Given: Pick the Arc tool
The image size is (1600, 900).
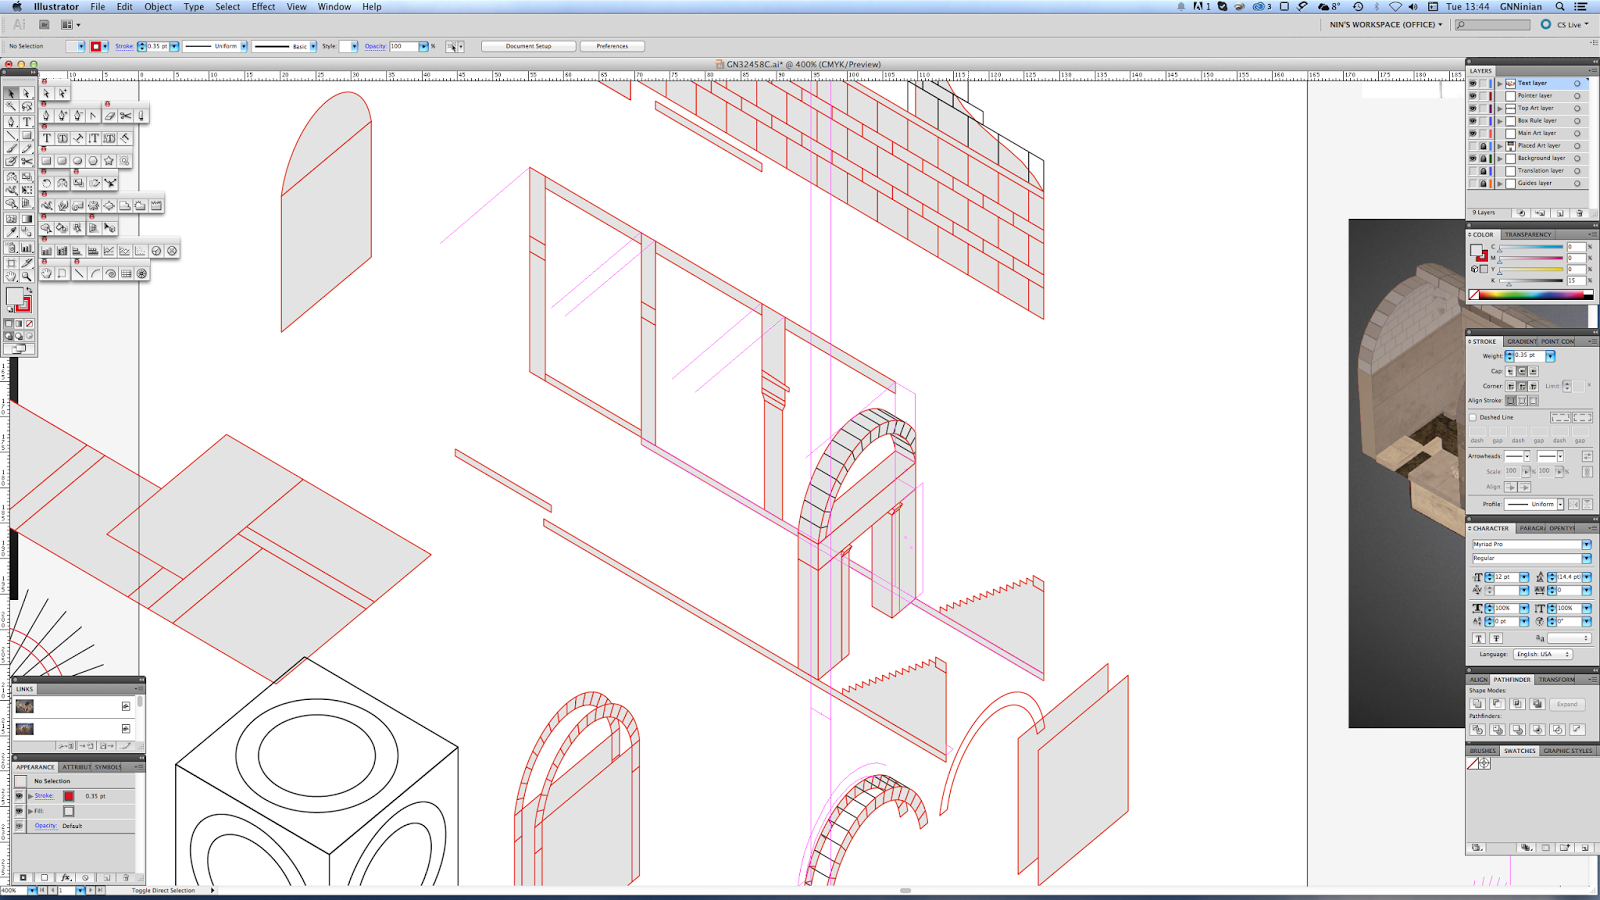Looking at the screenshot, I should pyautogui.click(x=94, y=274).
